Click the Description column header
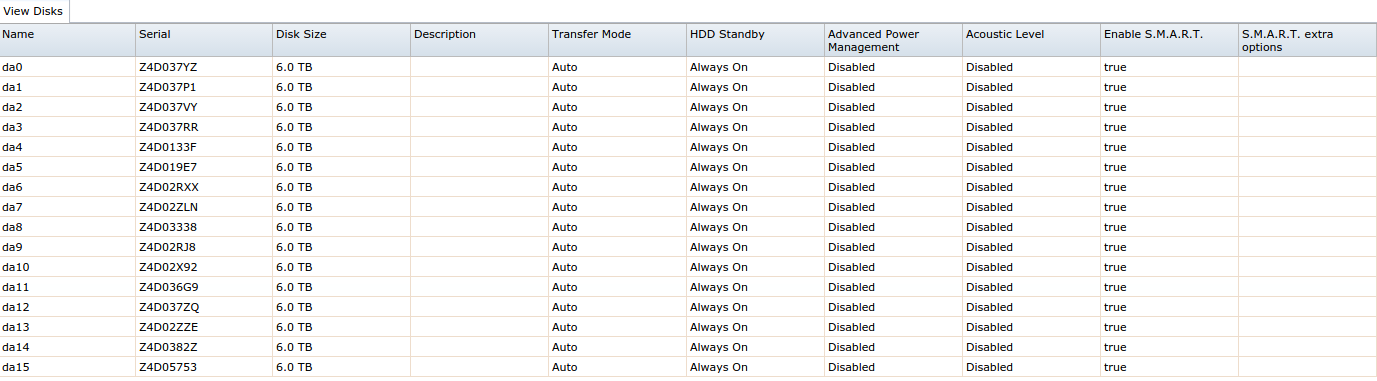Screen dimensions: 1377x381 click(480, 40)
